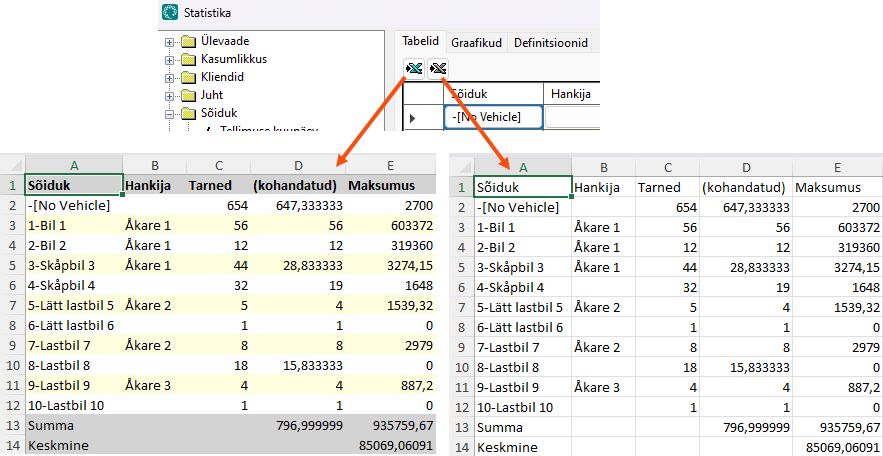883x456 pixels.
Task: Click the plain Excel export icon
Action: [437, 68]
